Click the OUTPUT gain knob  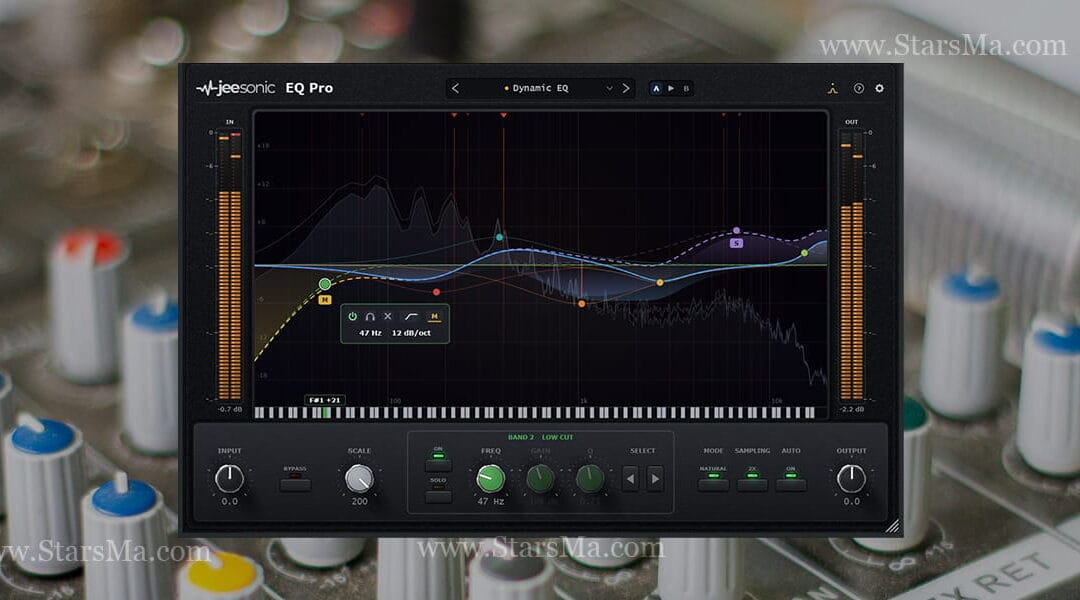851,478
